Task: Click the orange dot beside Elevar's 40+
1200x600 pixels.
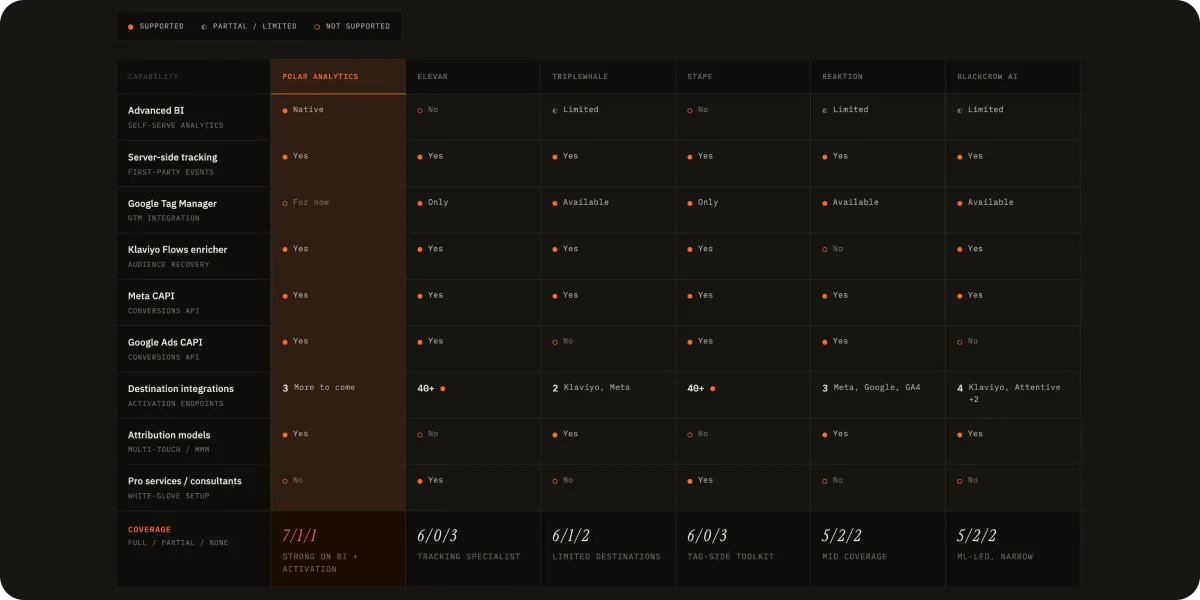Action: (443, 388)
